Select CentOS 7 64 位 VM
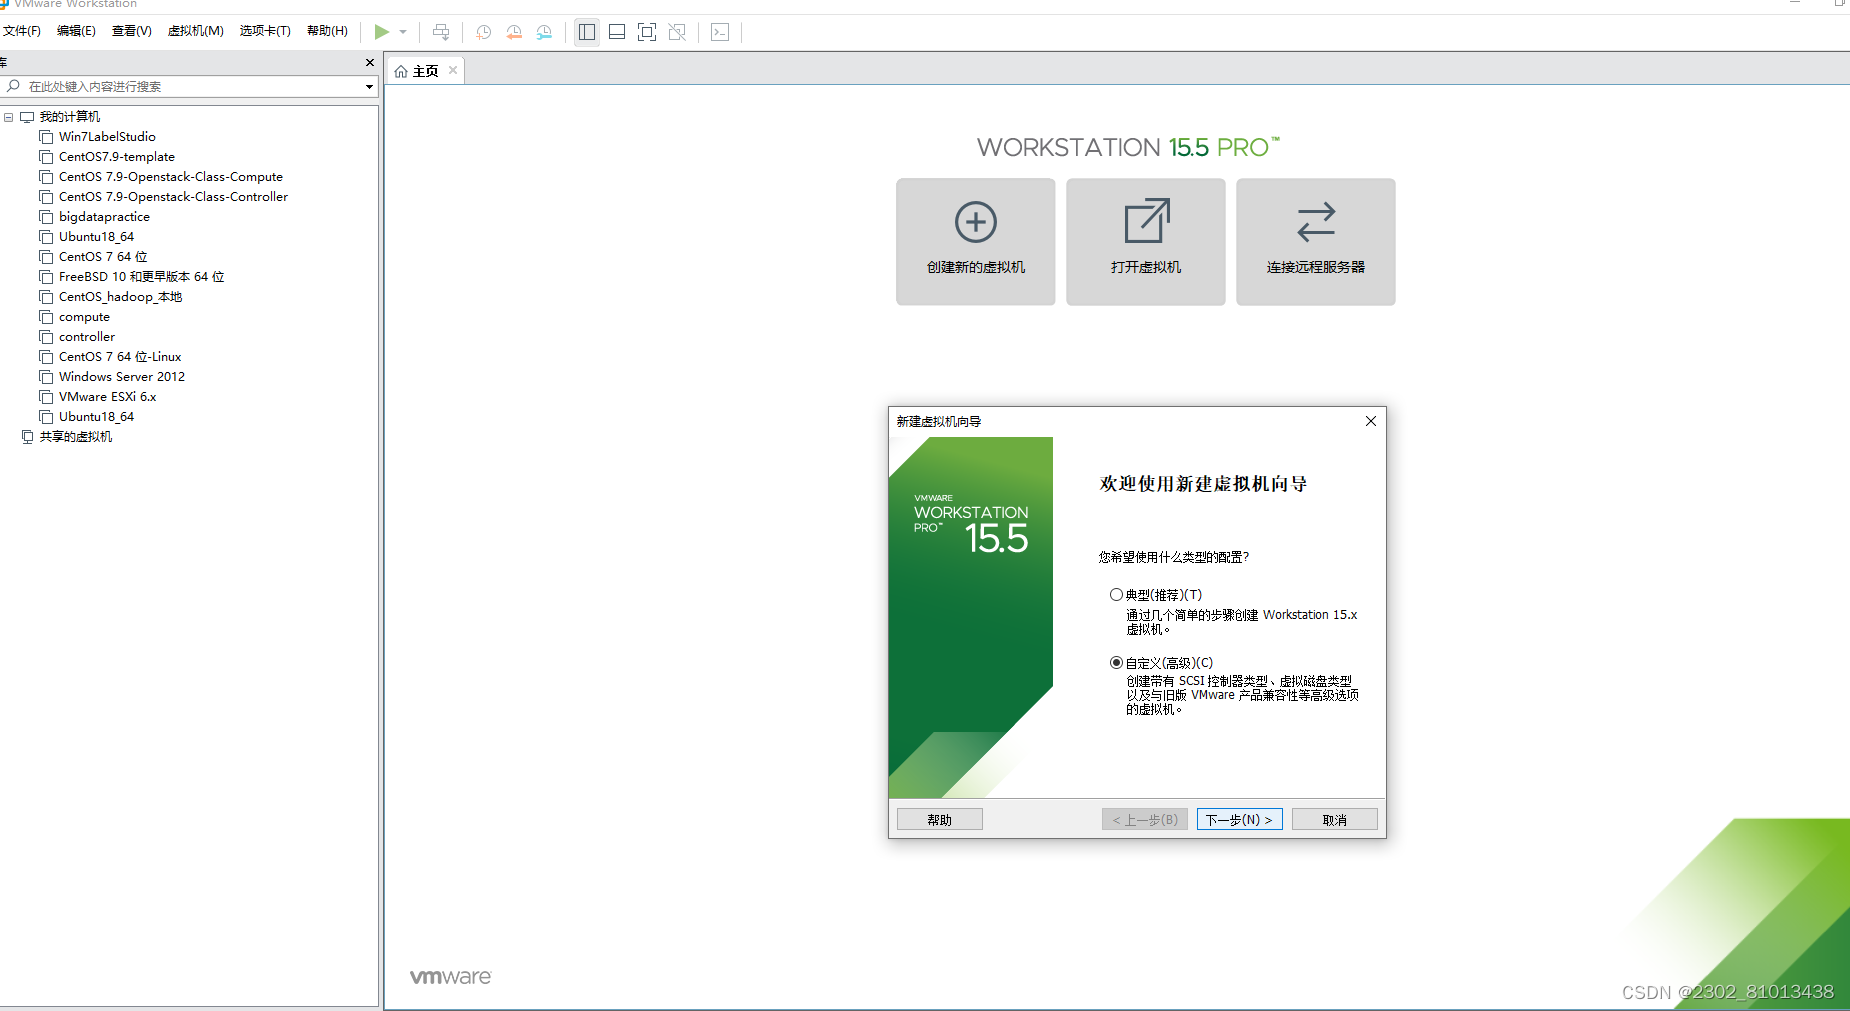Screen dimensions: 1850x1011 pos(102,257)
